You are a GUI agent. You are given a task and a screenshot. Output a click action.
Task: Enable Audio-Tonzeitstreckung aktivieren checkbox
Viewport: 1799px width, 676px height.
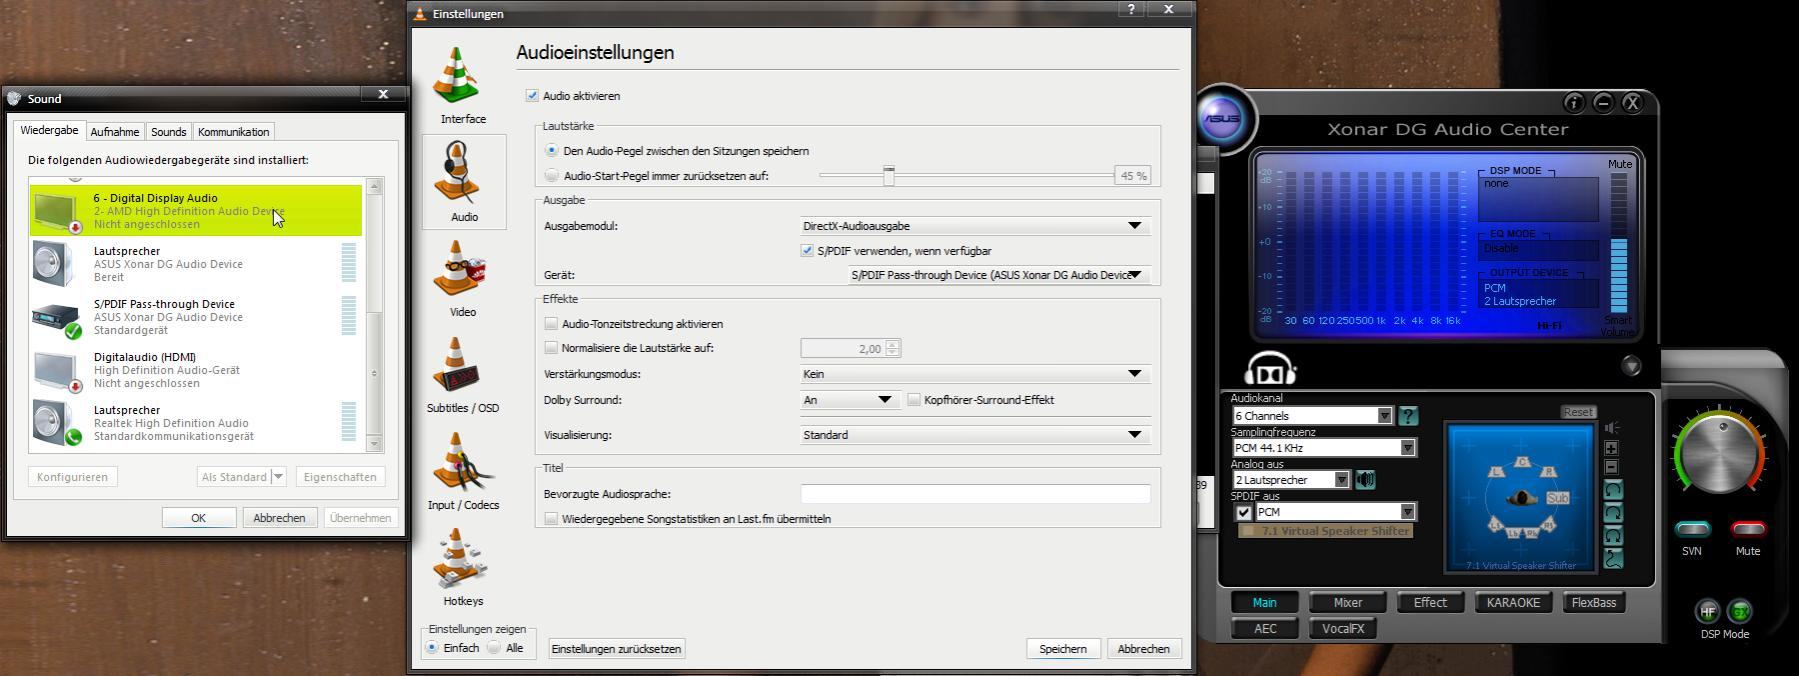tap(551, 324)
